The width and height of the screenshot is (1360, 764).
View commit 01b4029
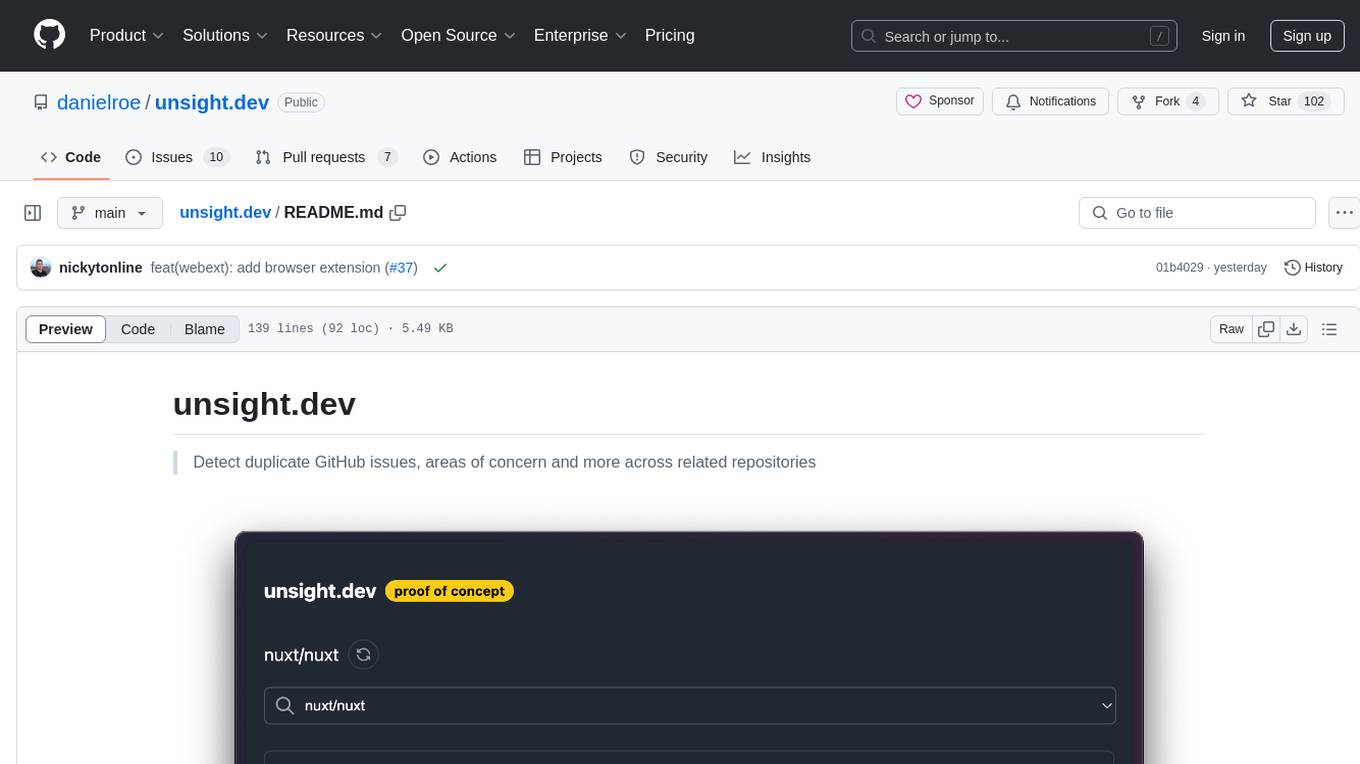point(1179,267)
